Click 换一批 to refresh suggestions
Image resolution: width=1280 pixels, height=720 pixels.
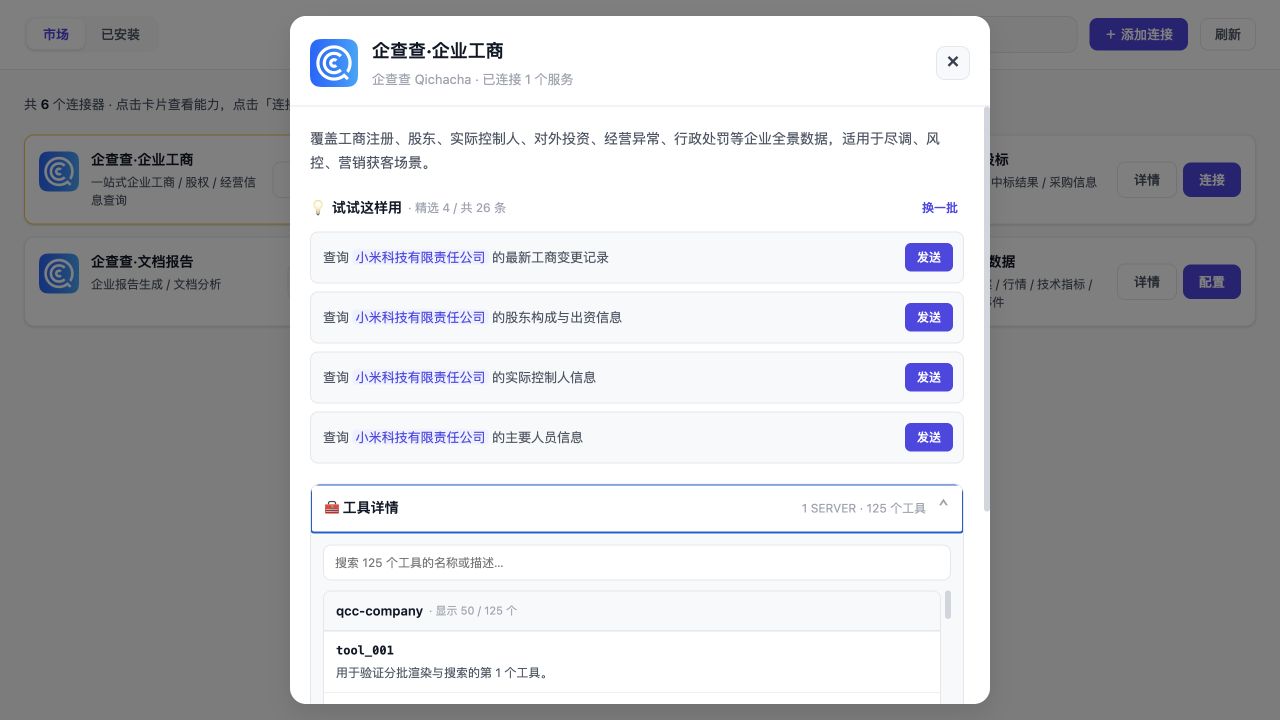[x=940, y=208]
